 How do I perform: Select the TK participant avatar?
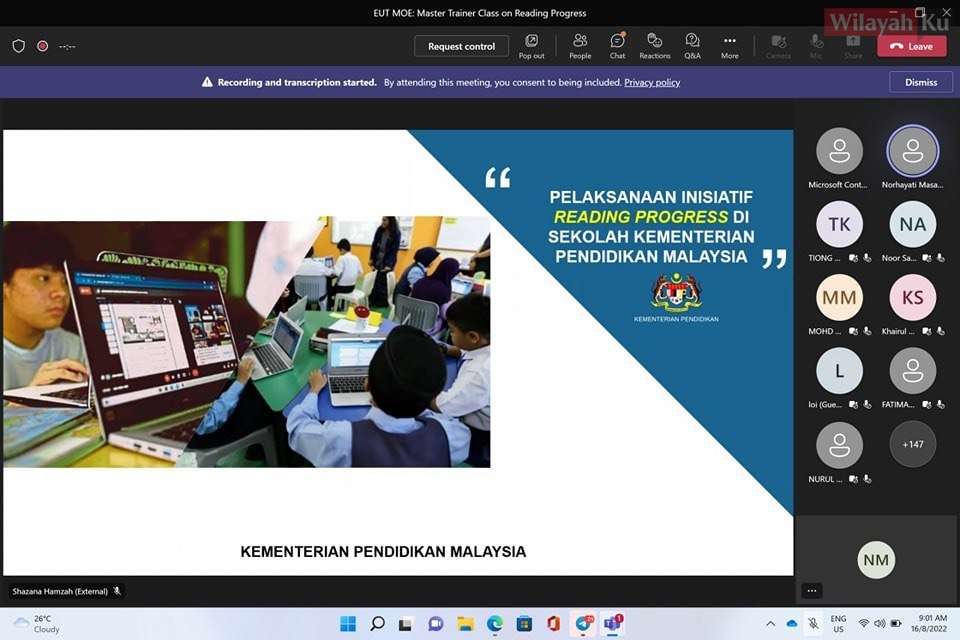coord(839,224)
